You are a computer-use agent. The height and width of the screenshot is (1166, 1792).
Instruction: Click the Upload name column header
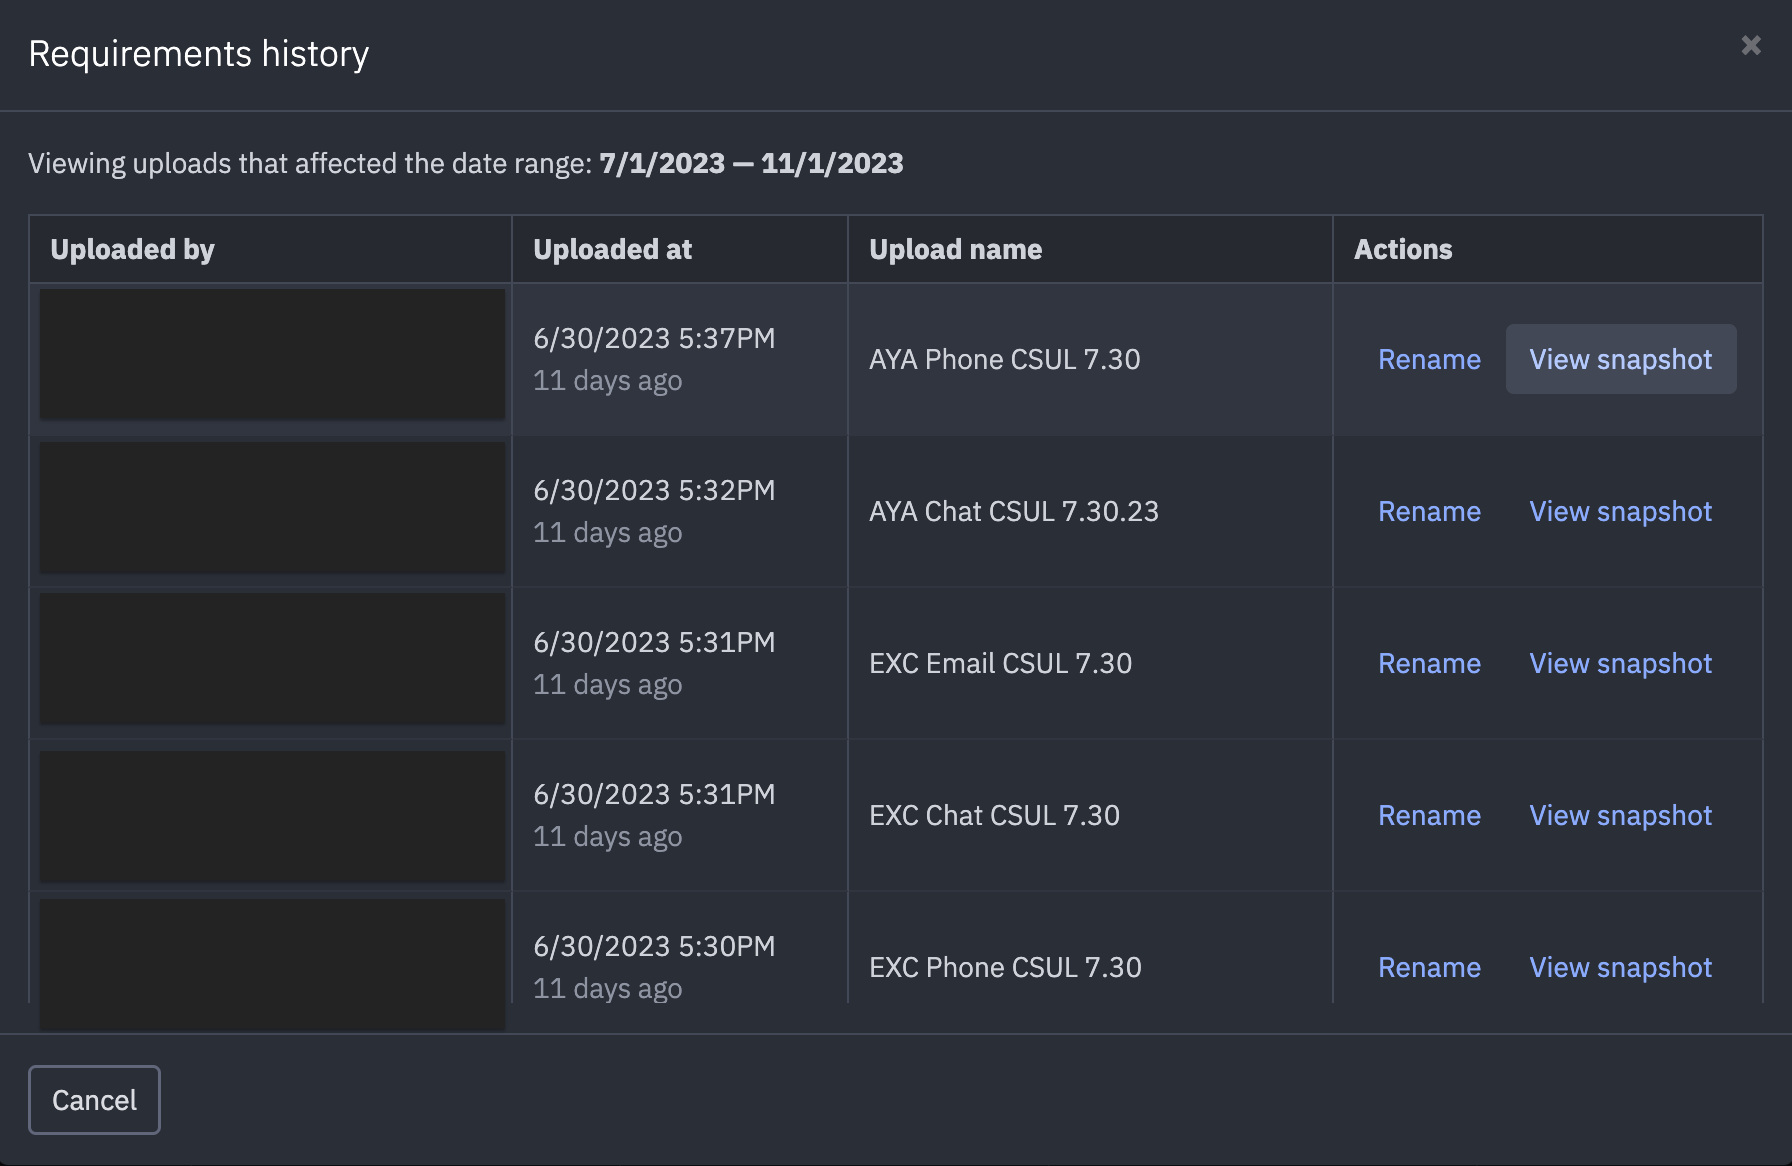(955, 250)
